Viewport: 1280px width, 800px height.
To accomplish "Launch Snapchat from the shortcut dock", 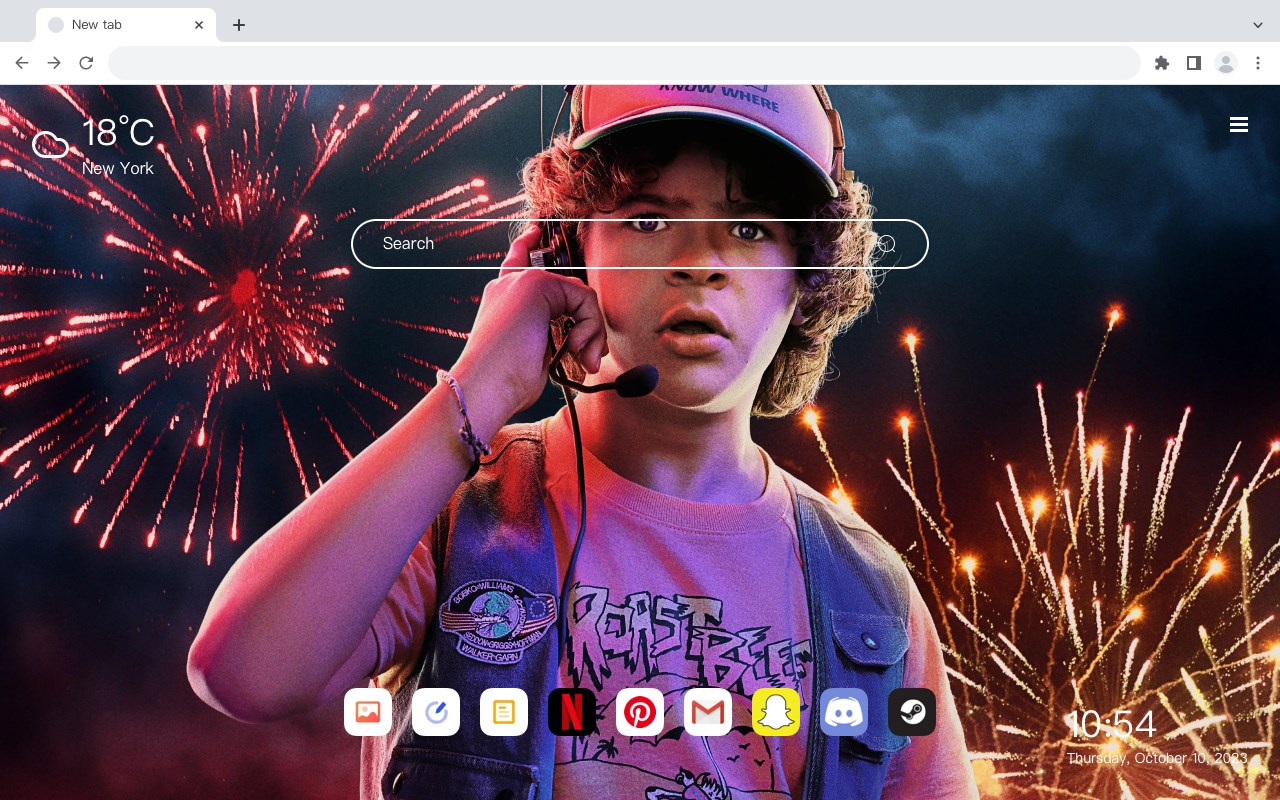I will coord(776,712).
